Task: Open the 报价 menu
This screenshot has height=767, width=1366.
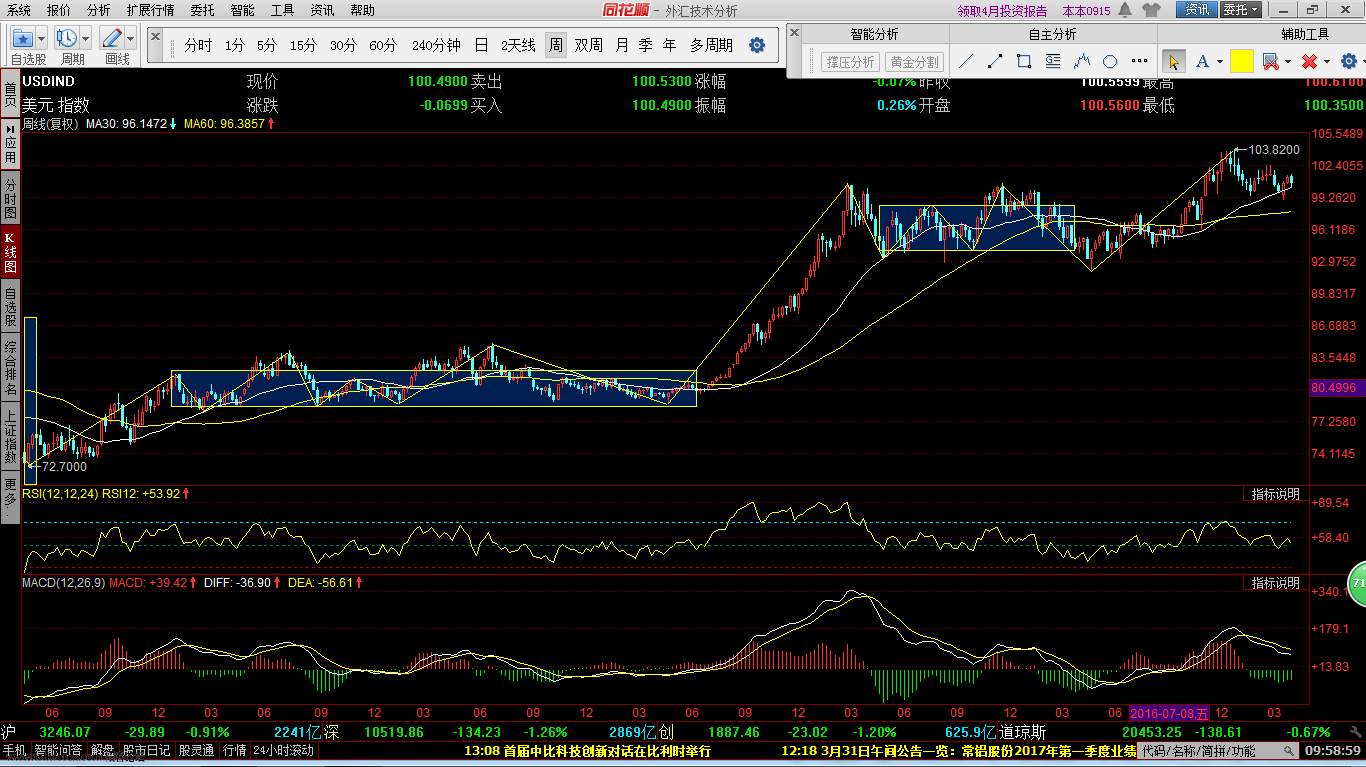Action: point(59,10)
